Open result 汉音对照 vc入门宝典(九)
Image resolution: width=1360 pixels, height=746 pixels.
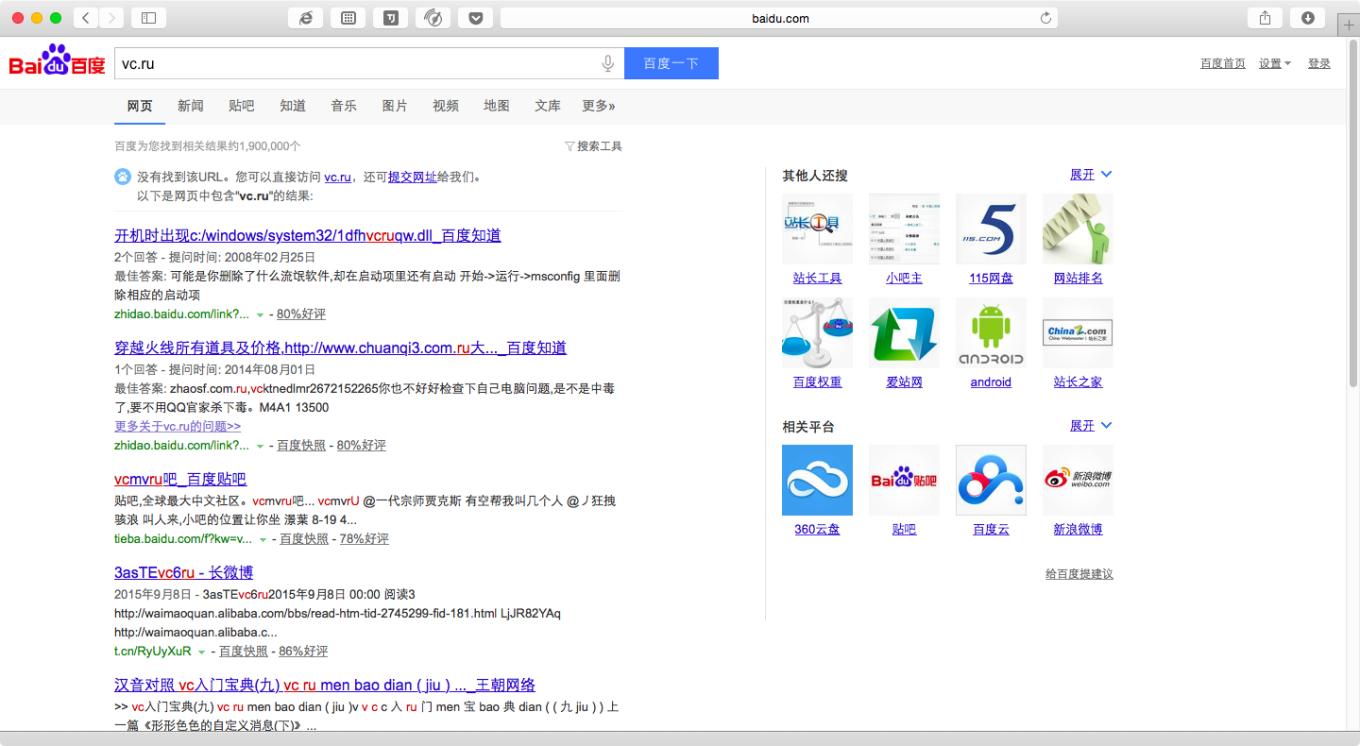[x=325, y=685]
